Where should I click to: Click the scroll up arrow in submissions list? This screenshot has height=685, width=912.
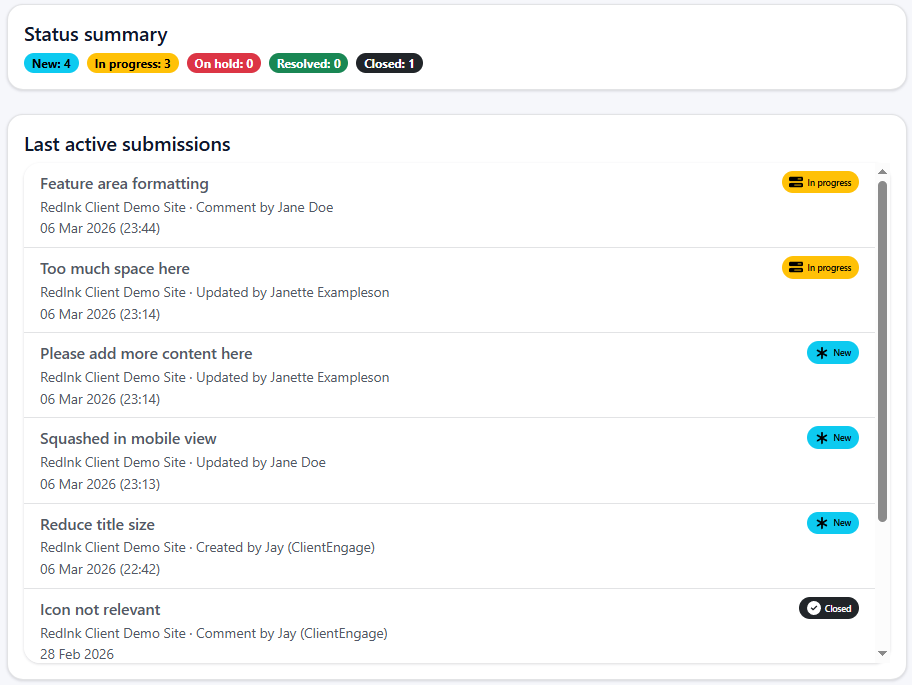pyautogui.click(x=882, y=172)
